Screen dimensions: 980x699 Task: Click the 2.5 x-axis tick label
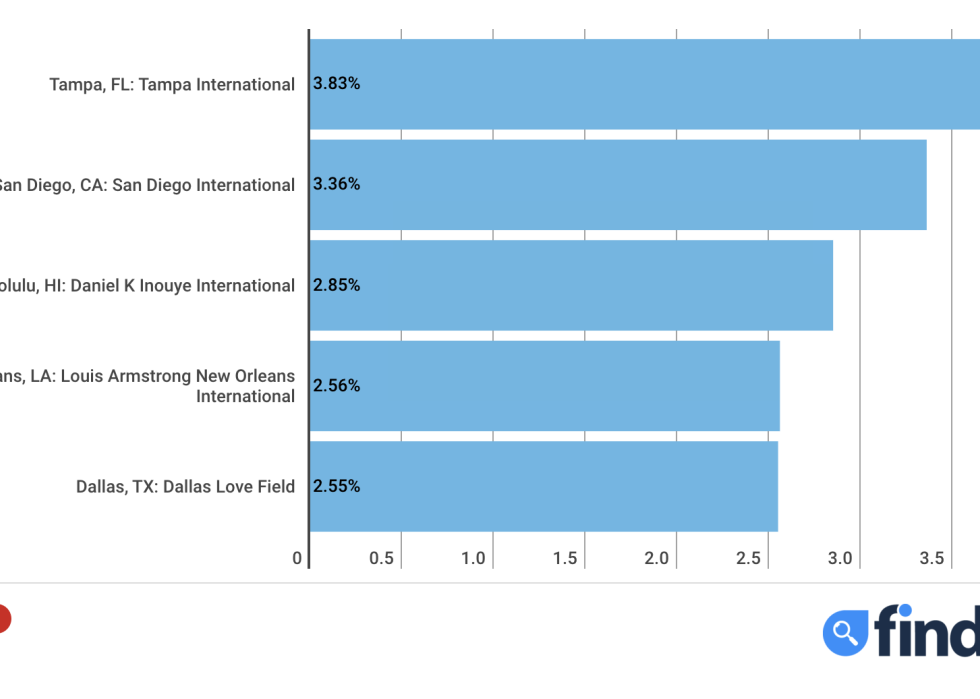(x=748, y=558)
